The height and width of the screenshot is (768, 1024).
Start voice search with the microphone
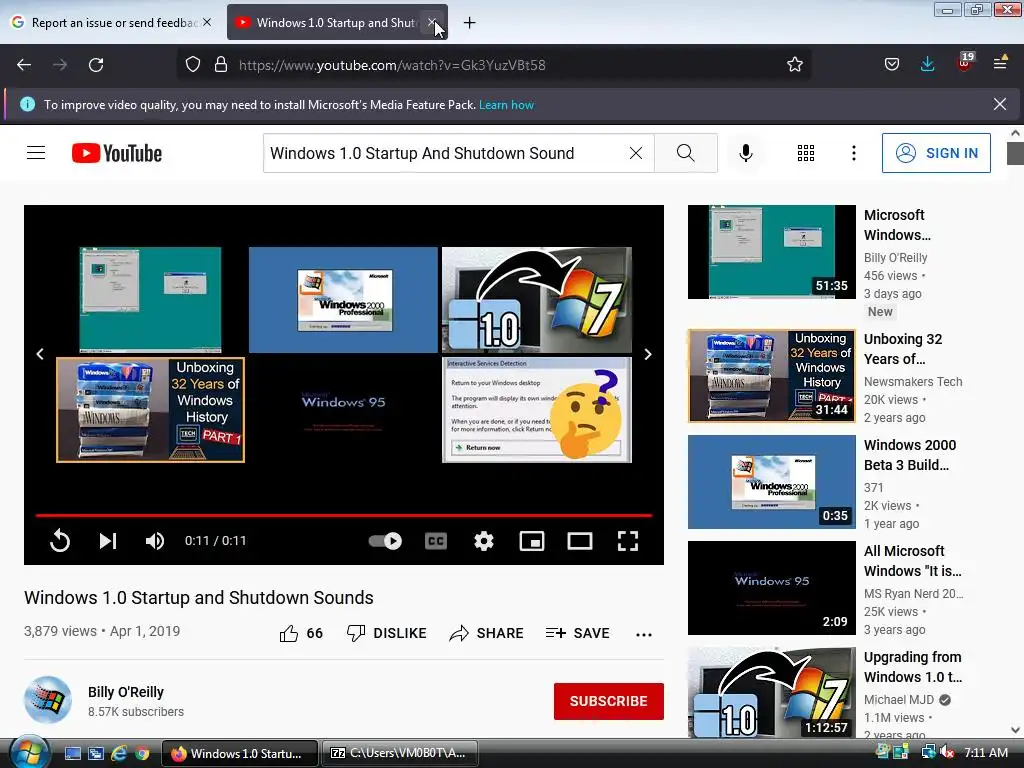[746, 153]
